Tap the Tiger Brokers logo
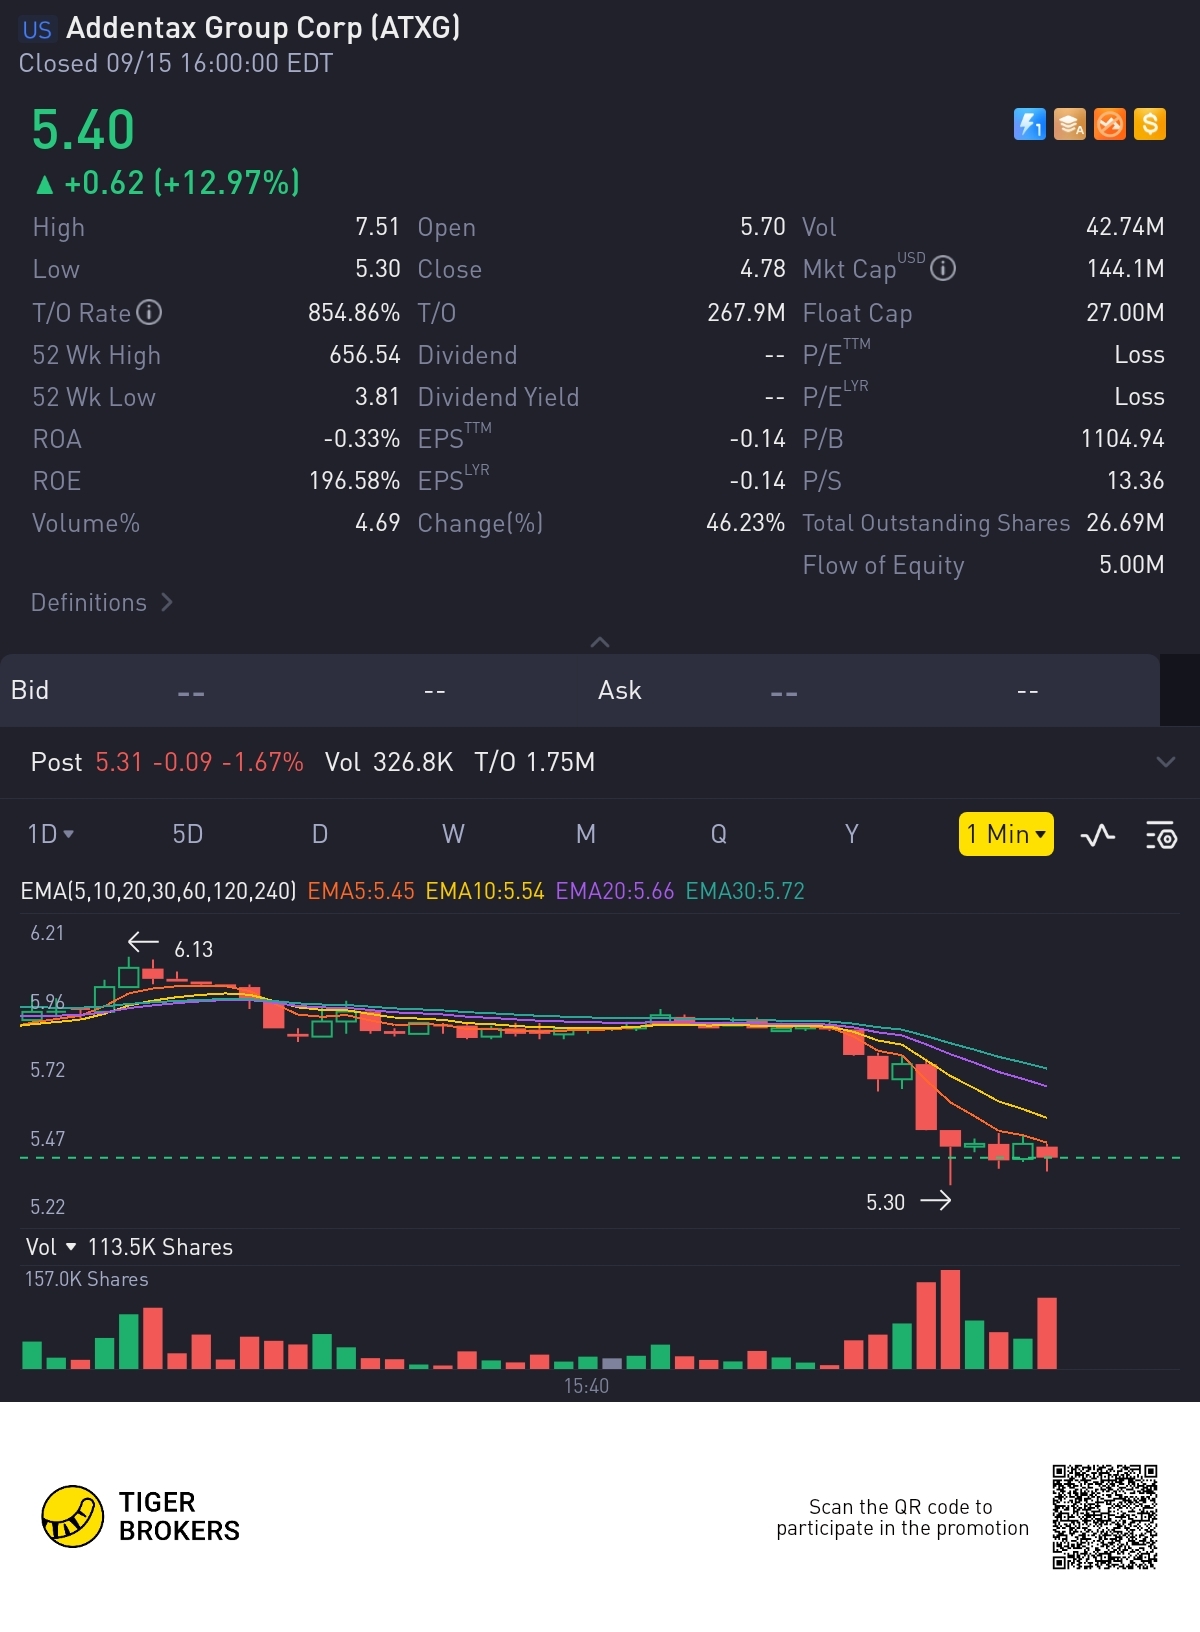Image resolution: width=1200 pixels, height=1632 pixels. click(141, 1516)
